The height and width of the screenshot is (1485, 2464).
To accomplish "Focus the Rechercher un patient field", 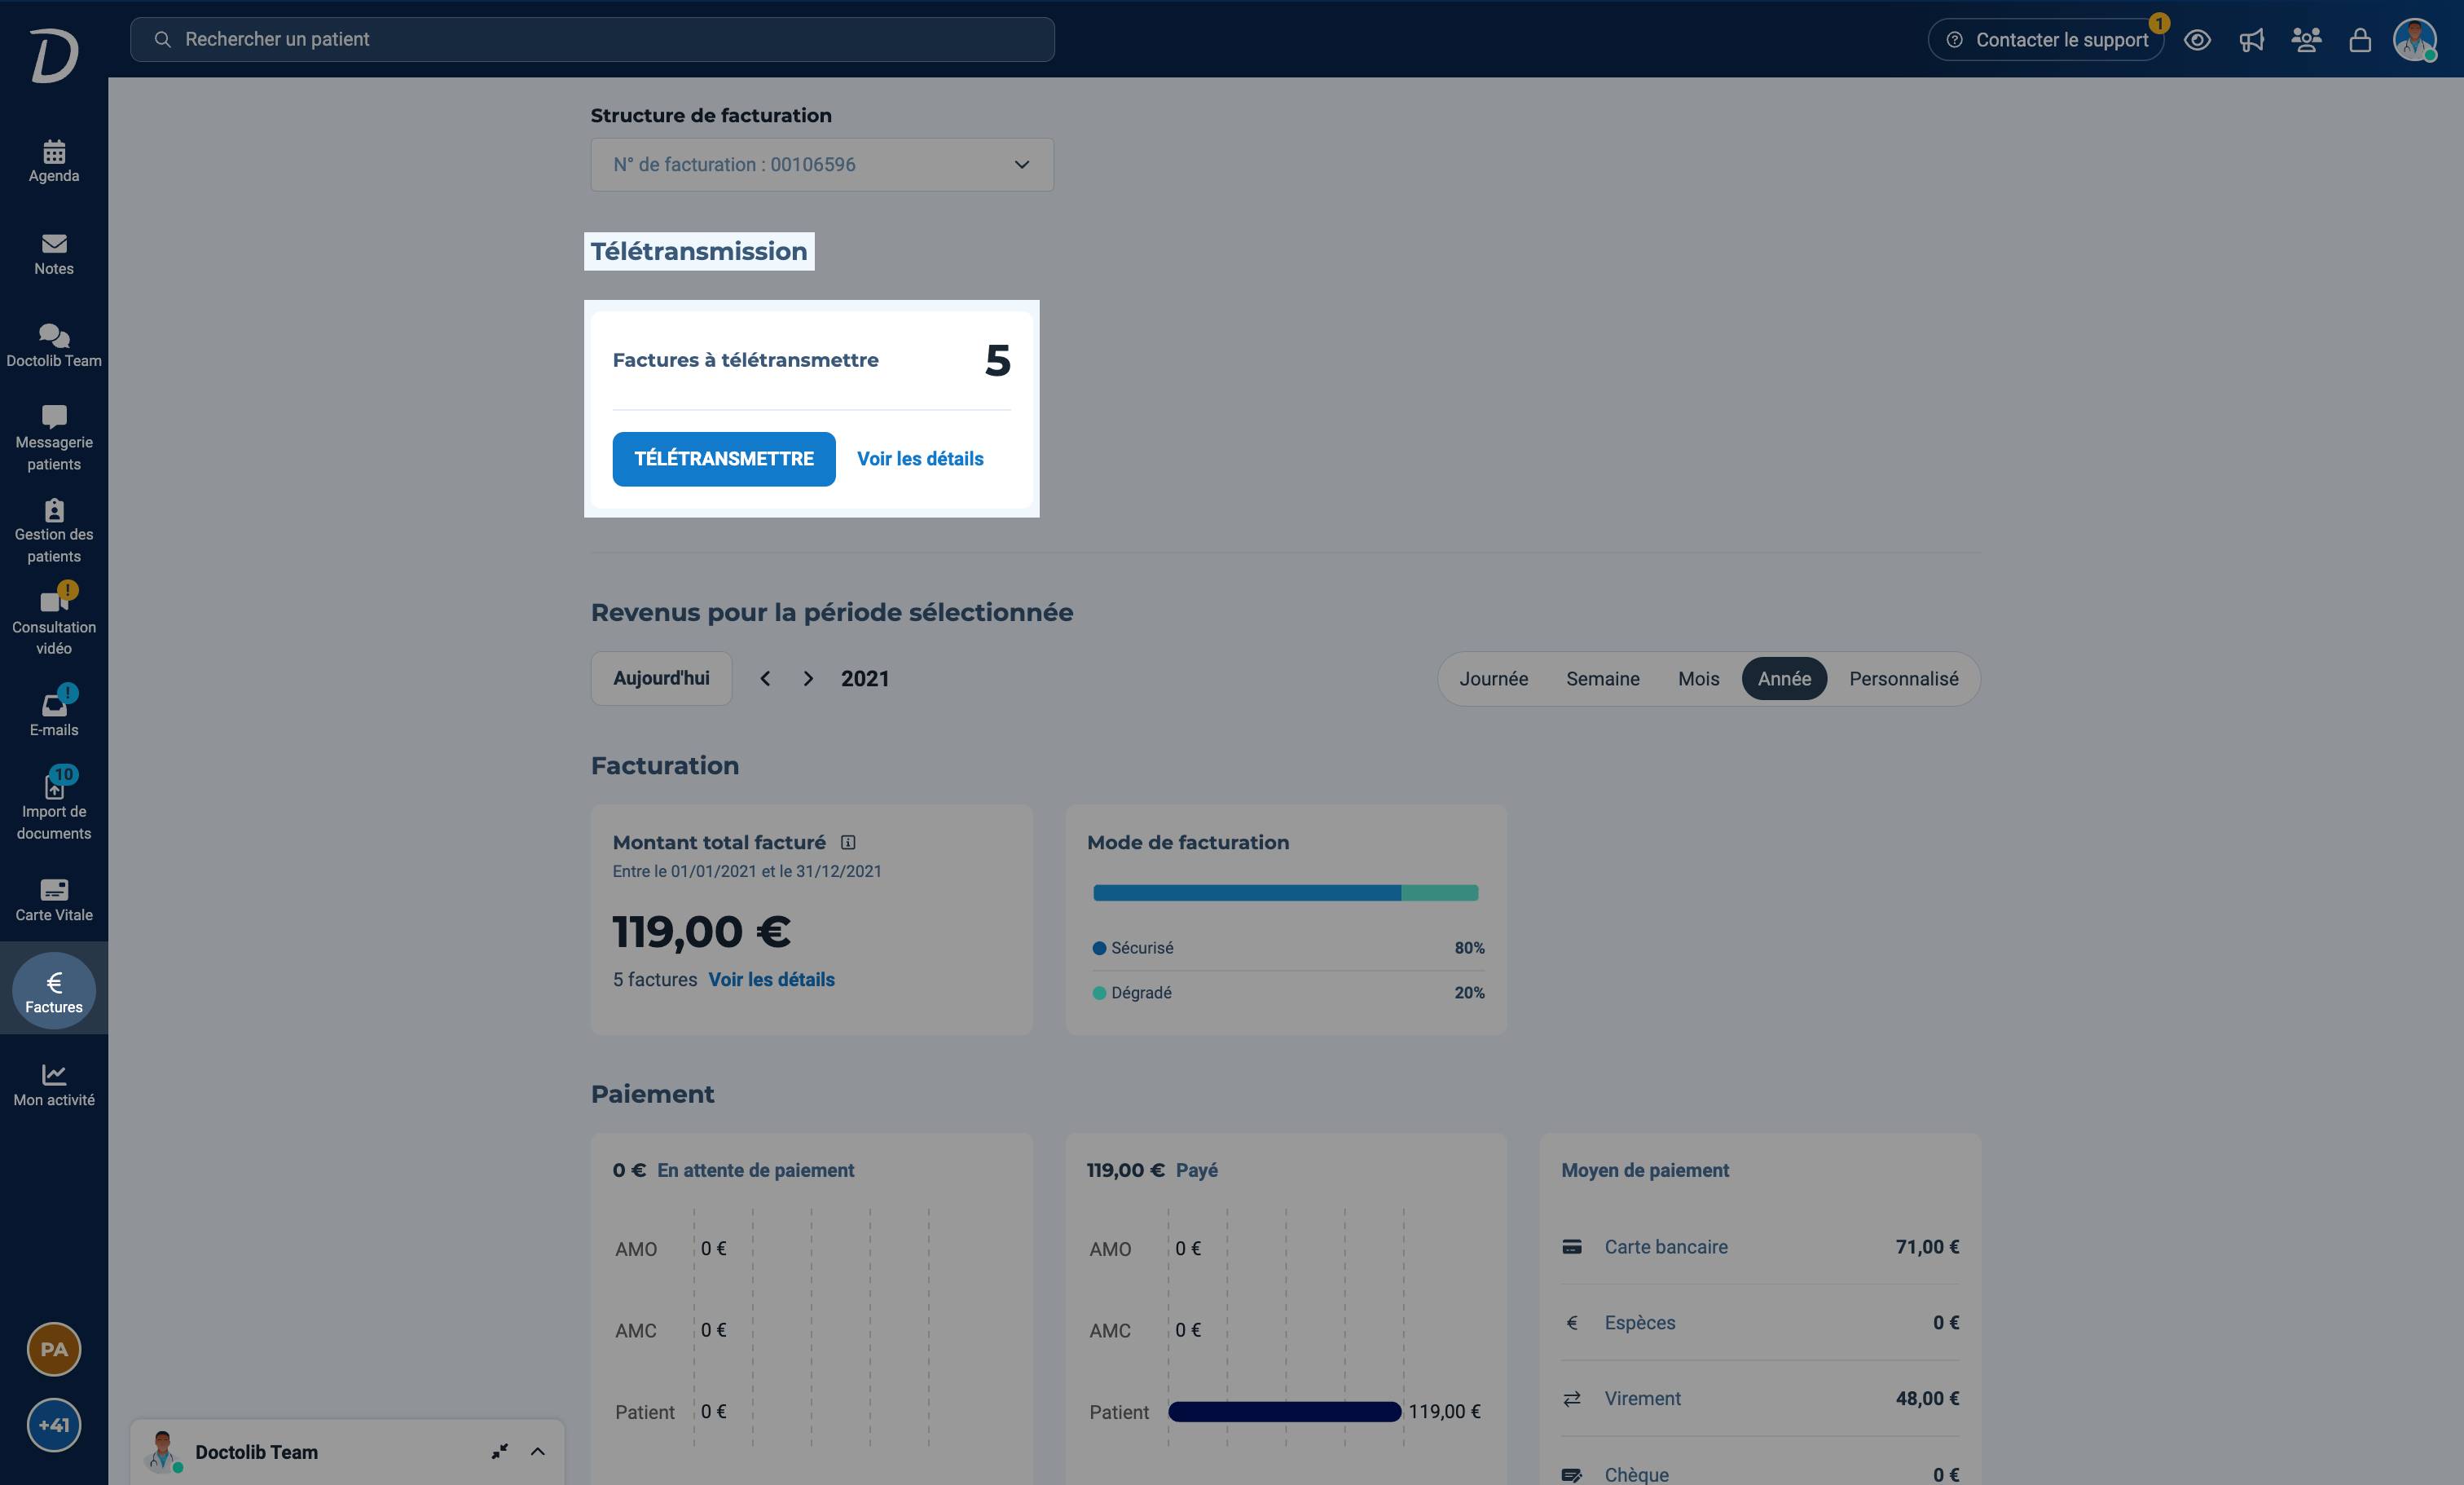I will click(x=592, y=39).
